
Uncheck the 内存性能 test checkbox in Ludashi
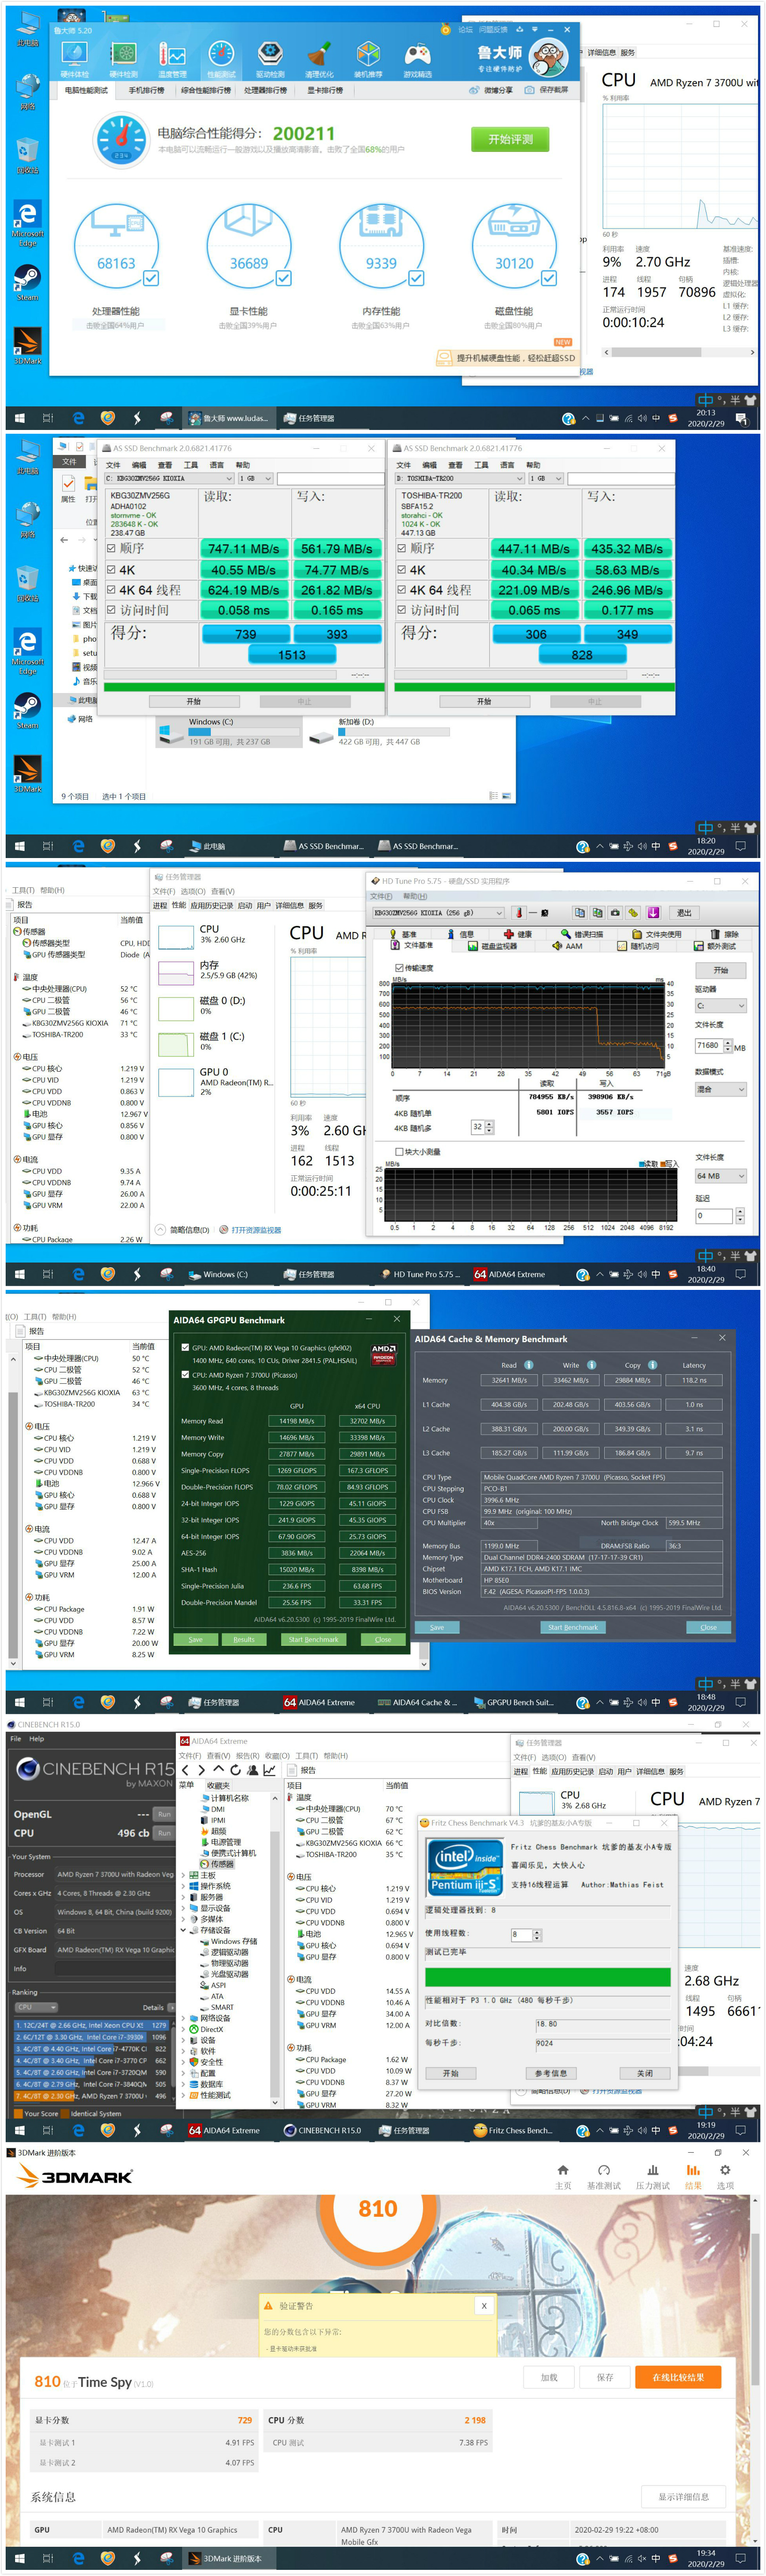[416, 278]
